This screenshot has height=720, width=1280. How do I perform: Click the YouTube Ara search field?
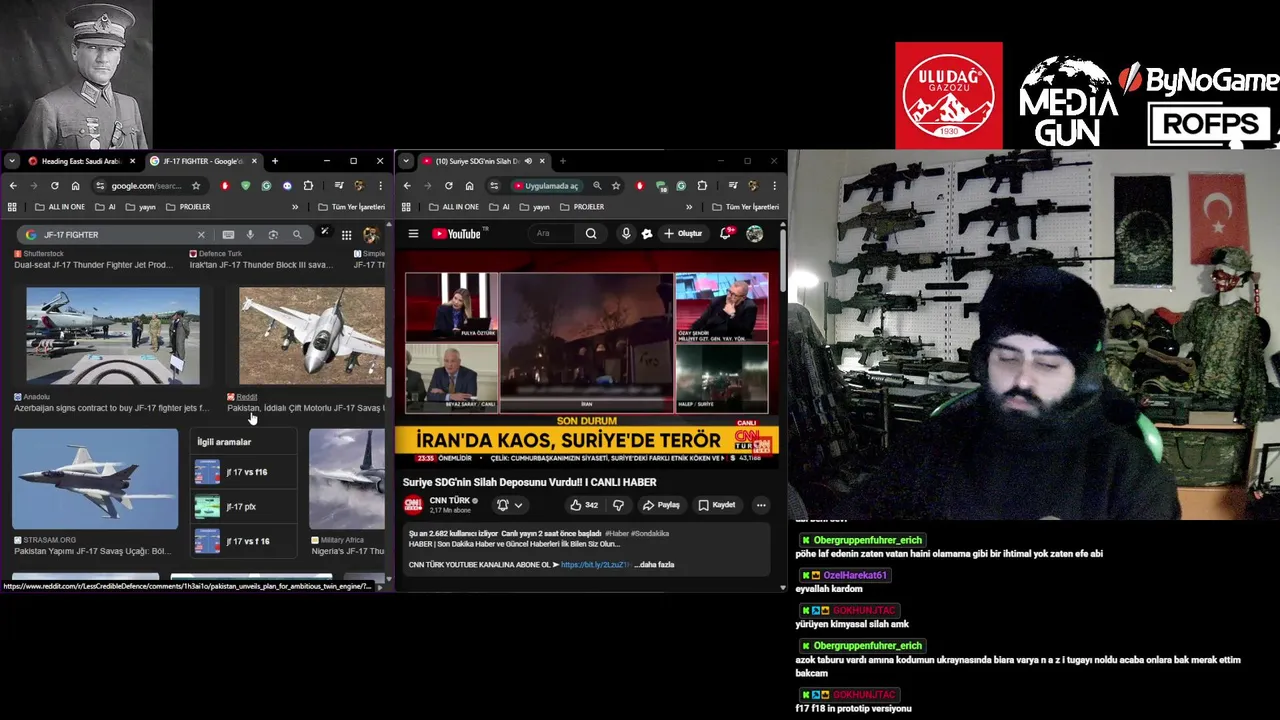click(553, 234)
